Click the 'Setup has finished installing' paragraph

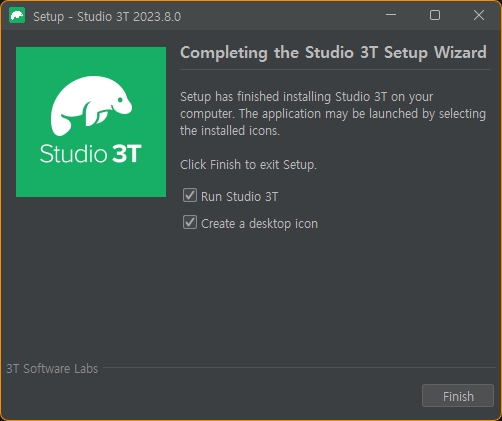click(x=333, y=114)
